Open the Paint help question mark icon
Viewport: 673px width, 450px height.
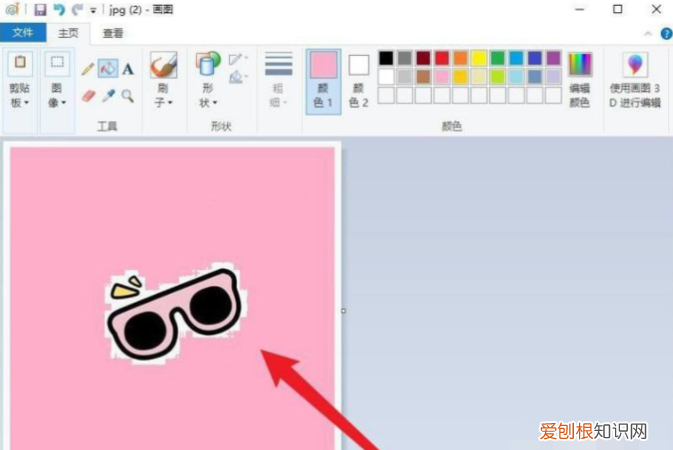tap(666, 33)
